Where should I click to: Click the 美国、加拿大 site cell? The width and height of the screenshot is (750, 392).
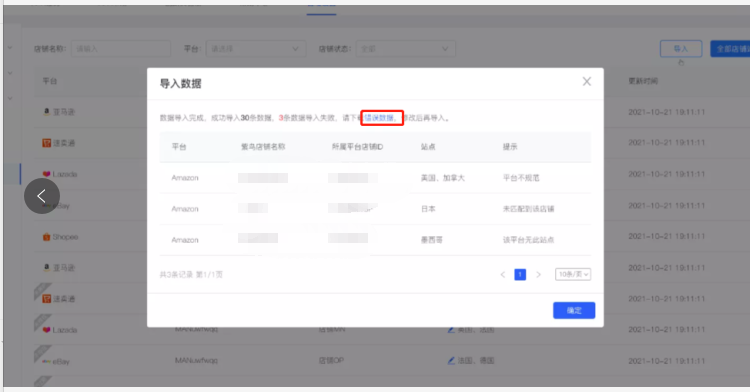442,178
